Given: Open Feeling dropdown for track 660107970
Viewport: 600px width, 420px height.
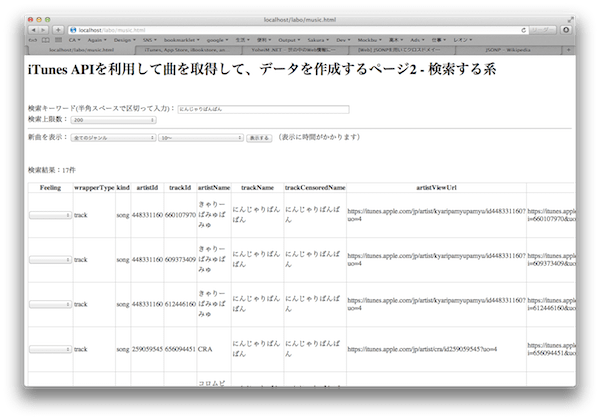Looking at the screenshot, I should click(x=50, y=215).
